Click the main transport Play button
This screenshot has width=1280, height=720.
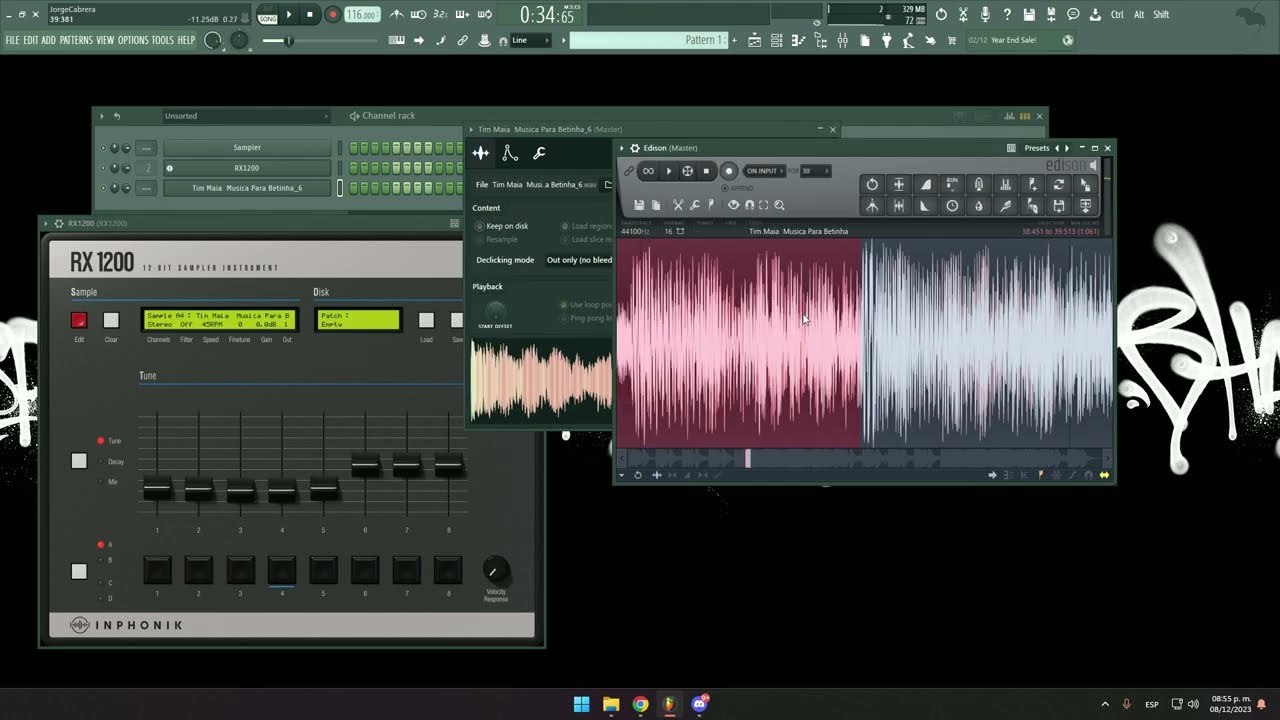tap(289, 14)
